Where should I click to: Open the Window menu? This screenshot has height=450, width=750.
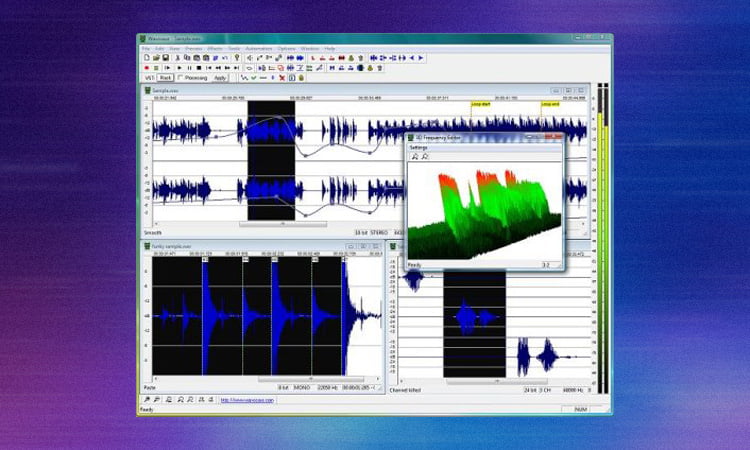308,48
